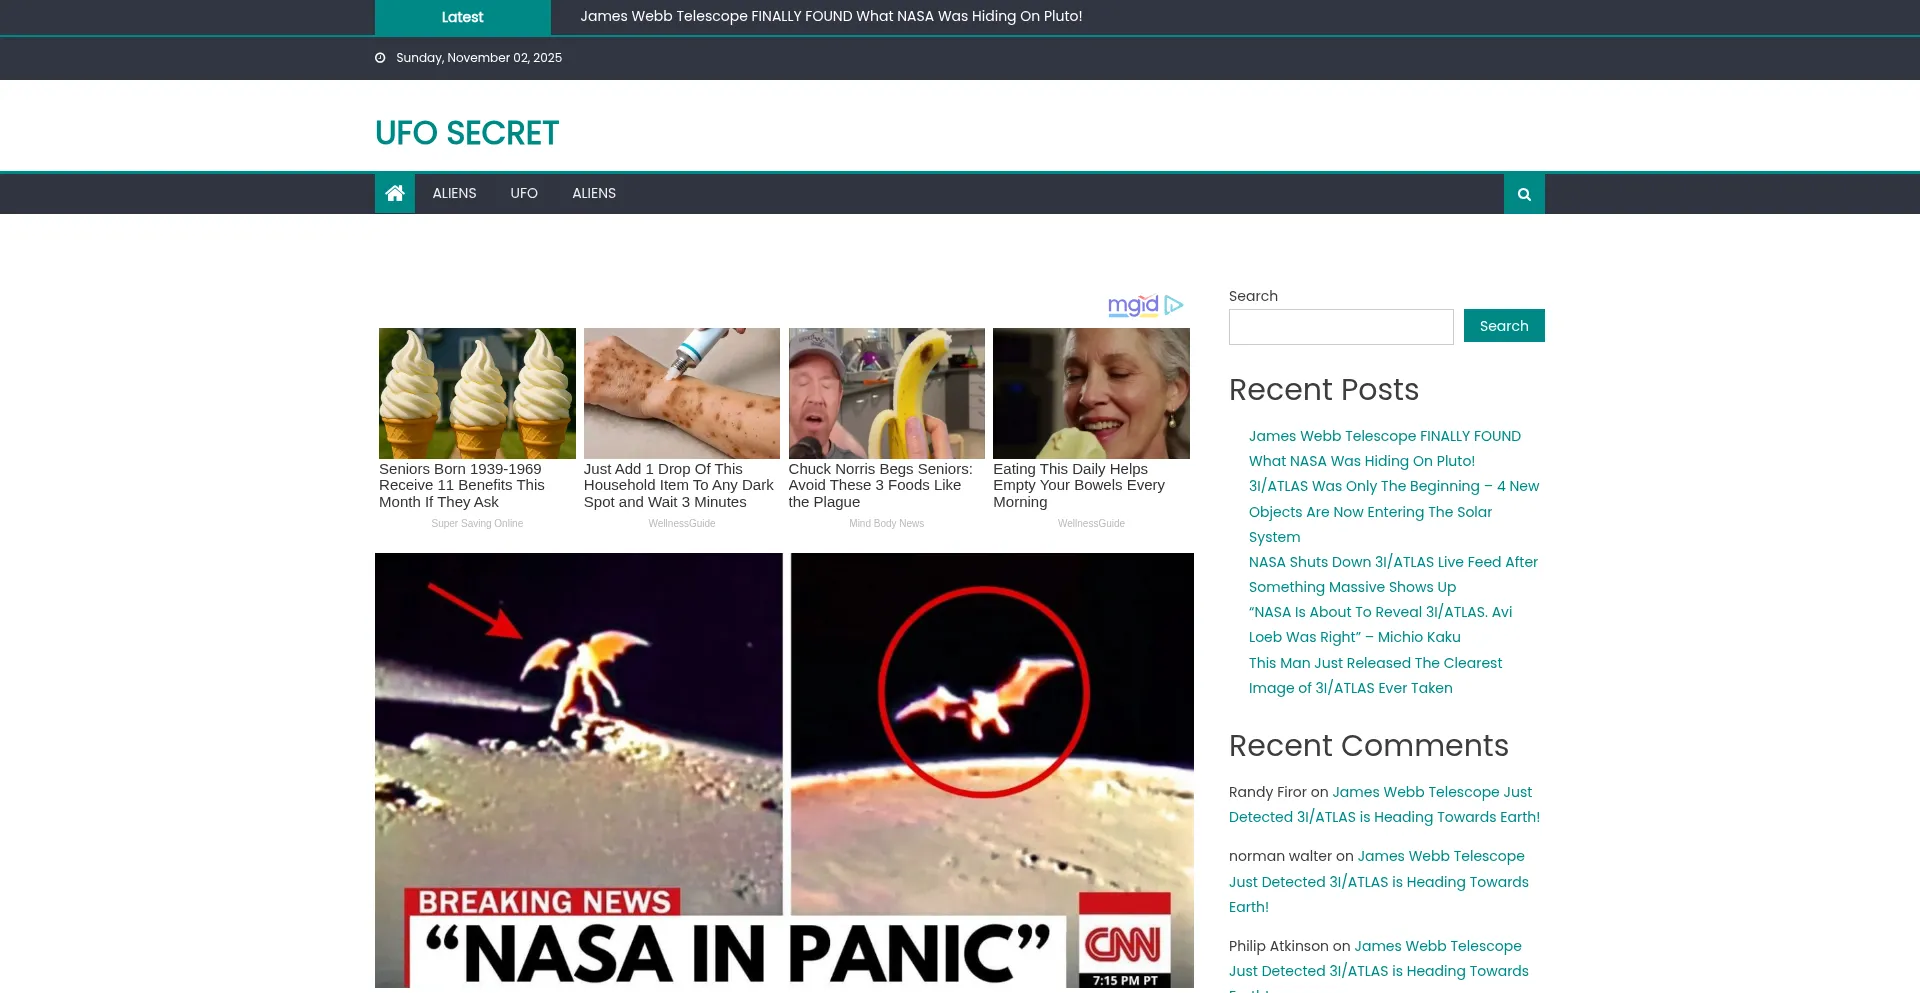Click the Chuck Norris banana ad image
Screen dimensions: 1920x993
pos(887,393)
